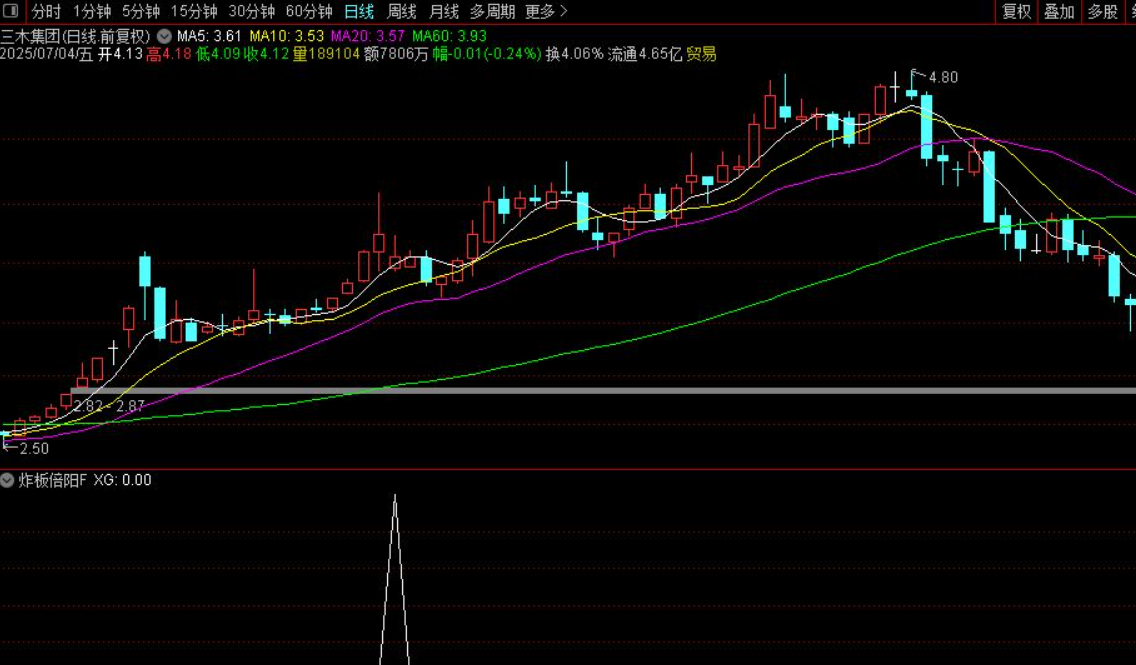The height and width of the screenshot is (665, 1136).
Task: Select the 1分钟 period tab
Action: click(92, 12)
